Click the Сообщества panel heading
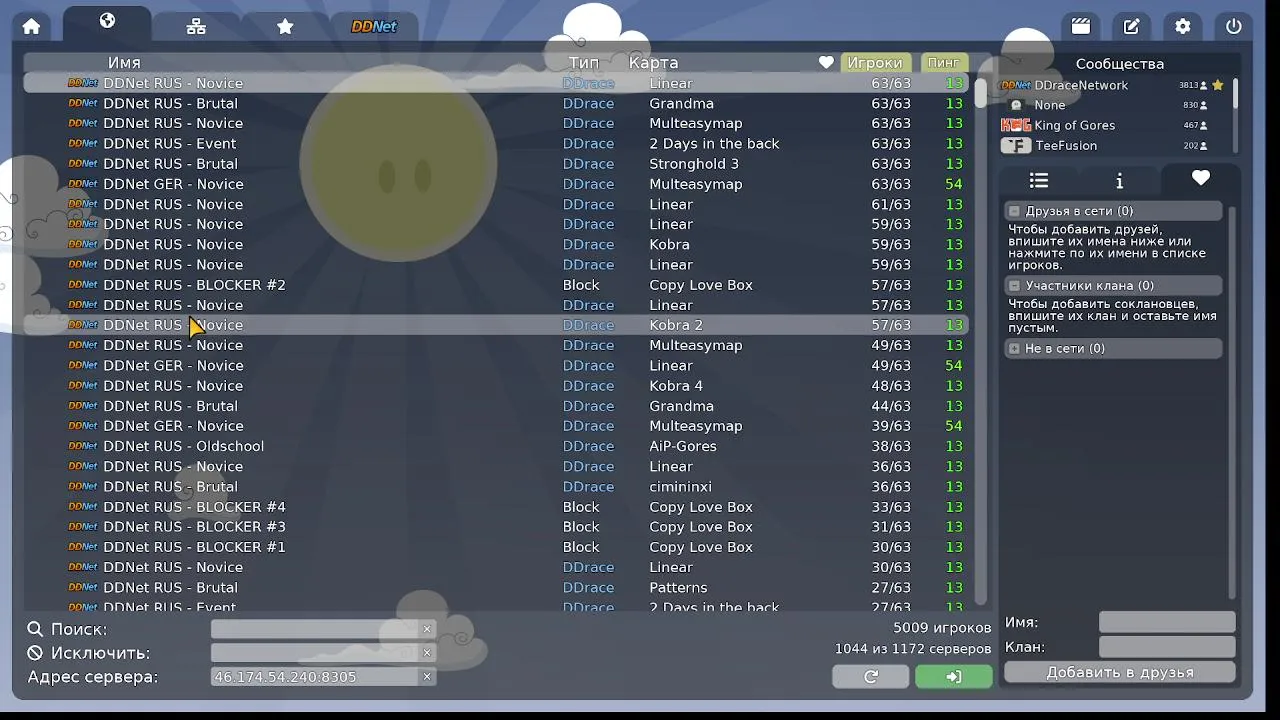This screenshot has width=1280, height=720. point(1120,63)
